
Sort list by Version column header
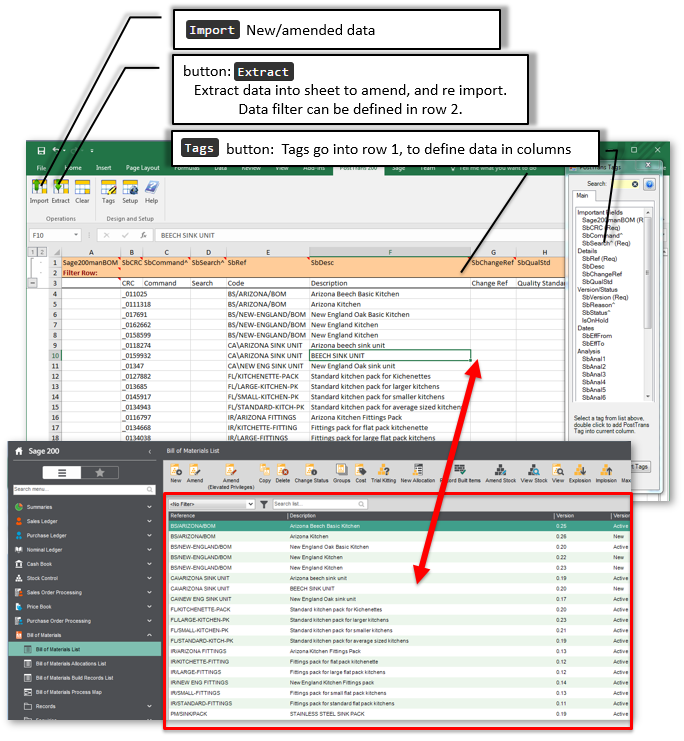582,516
